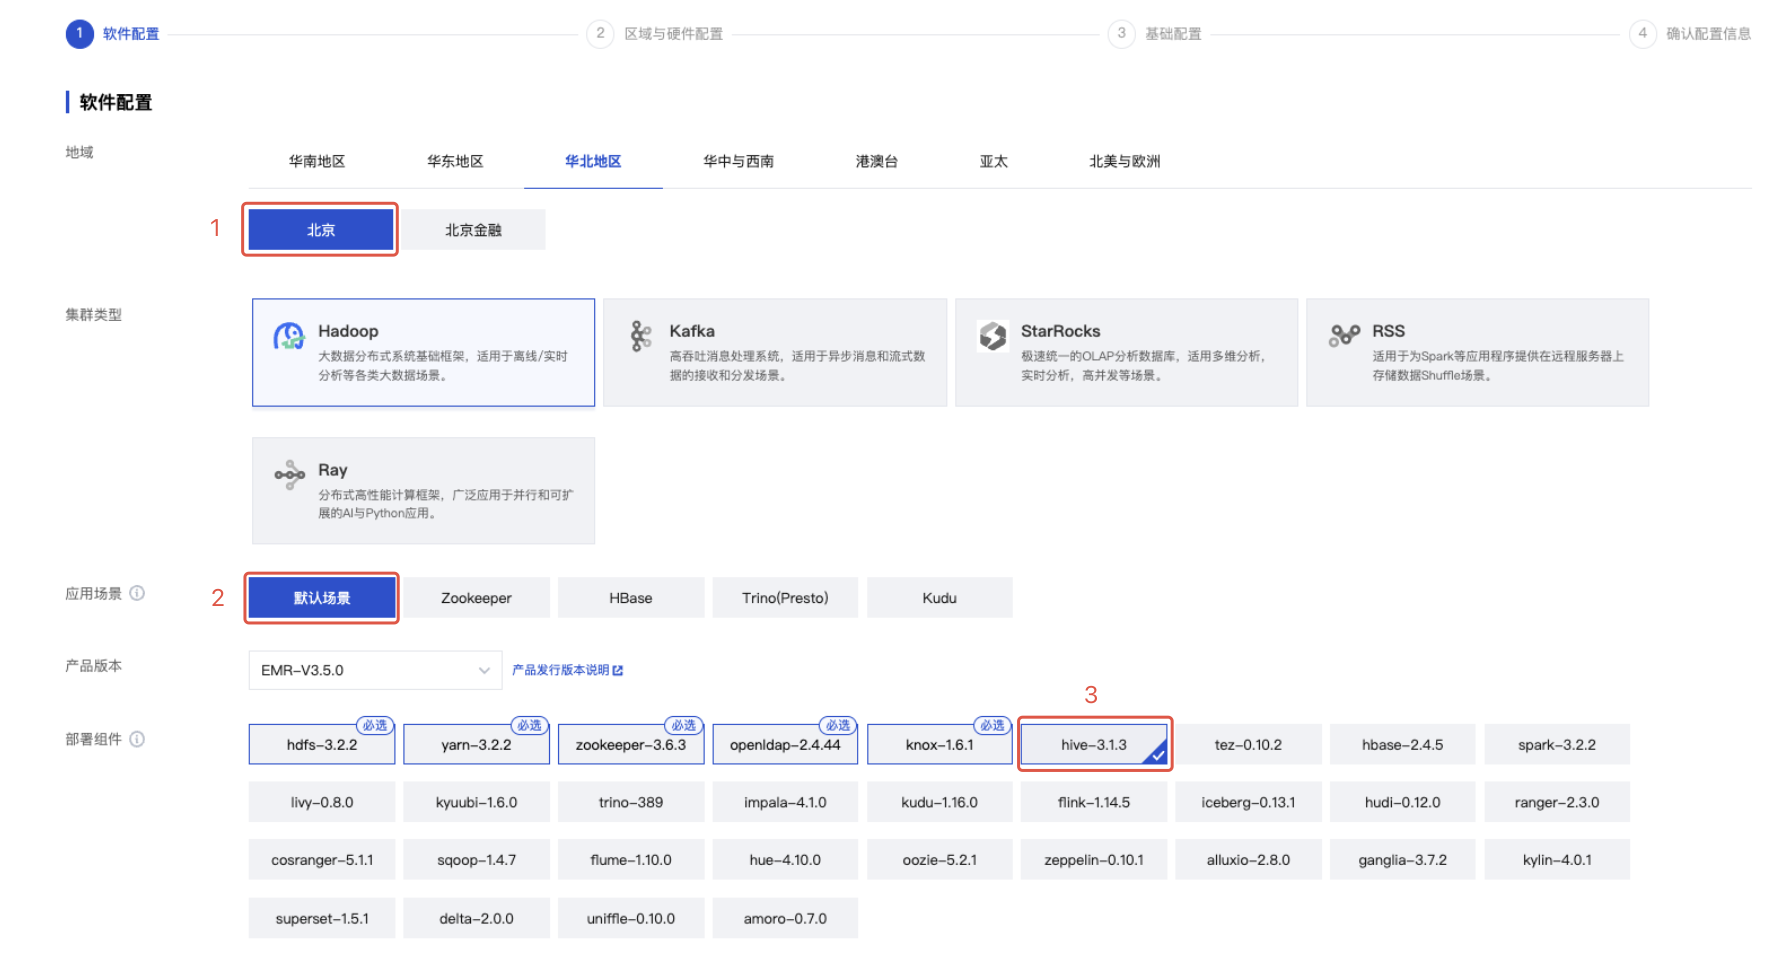Click the Kafka cluster icon
Image resolution: width=1778 pixels, height=958 pixels.
tap(640, 336)
